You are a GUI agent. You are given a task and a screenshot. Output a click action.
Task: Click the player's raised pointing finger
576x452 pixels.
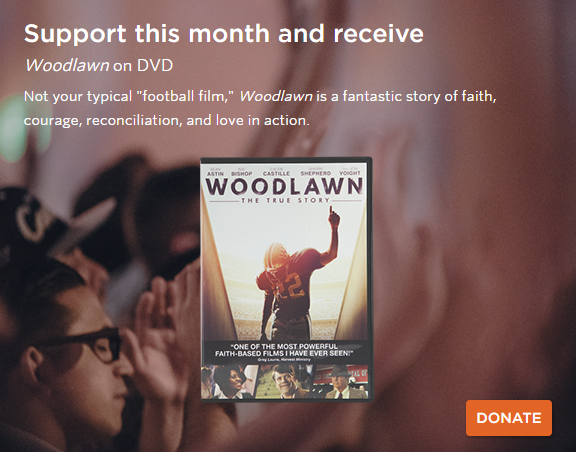(331, 211)
